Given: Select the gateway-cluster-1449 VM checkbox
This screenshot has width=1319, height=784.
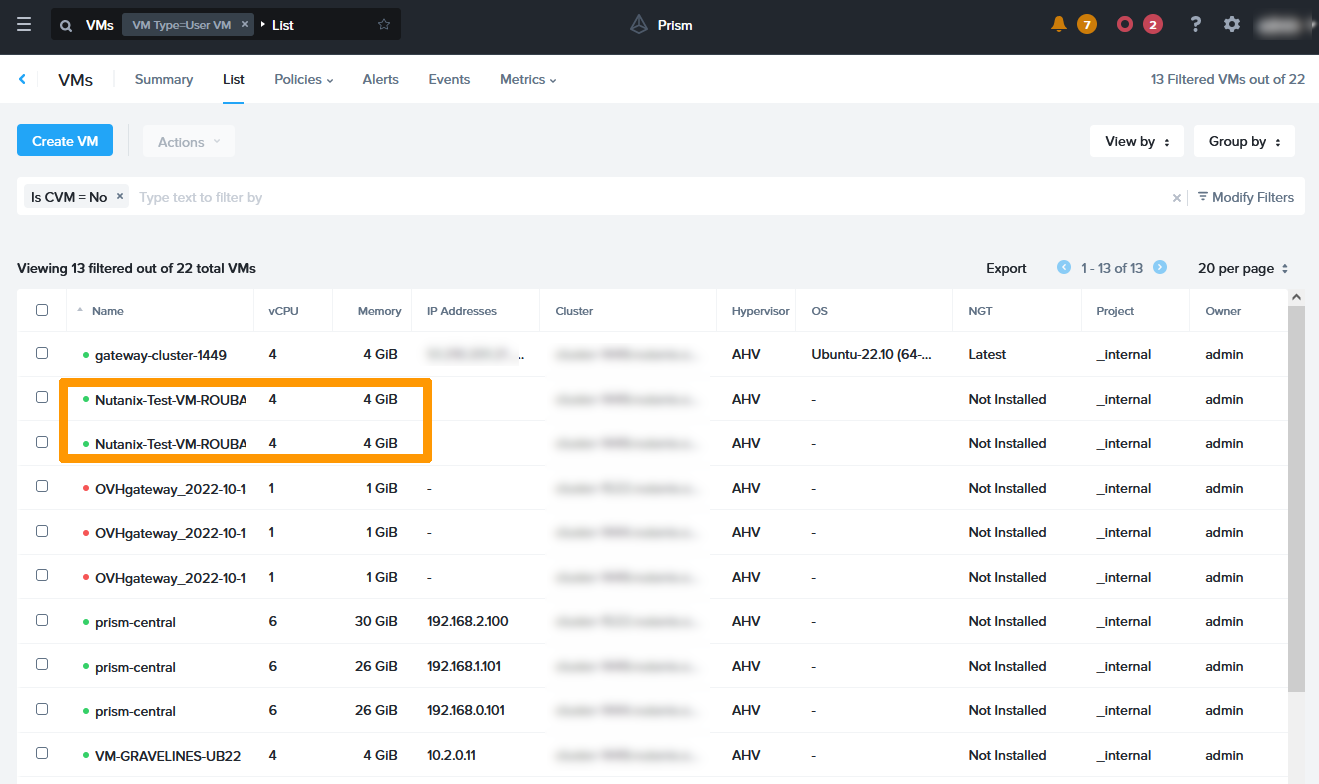Looking at the screenshot, I should coord(42,353).
